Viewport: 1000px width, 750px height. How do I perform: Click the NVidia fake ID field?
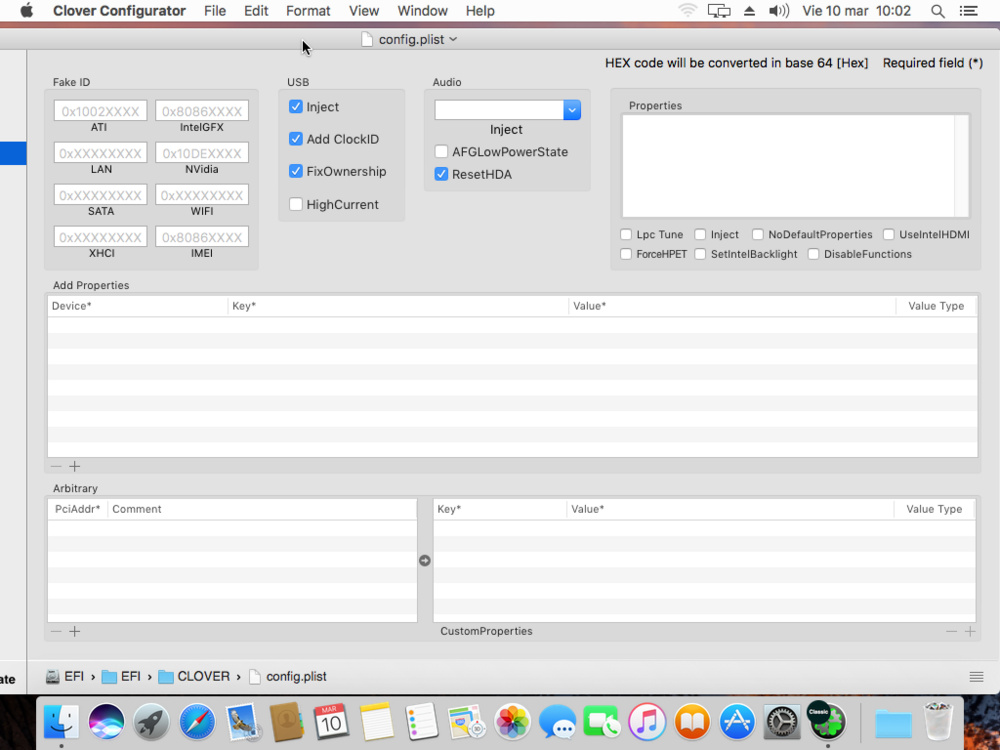click(x=202, y=153)
